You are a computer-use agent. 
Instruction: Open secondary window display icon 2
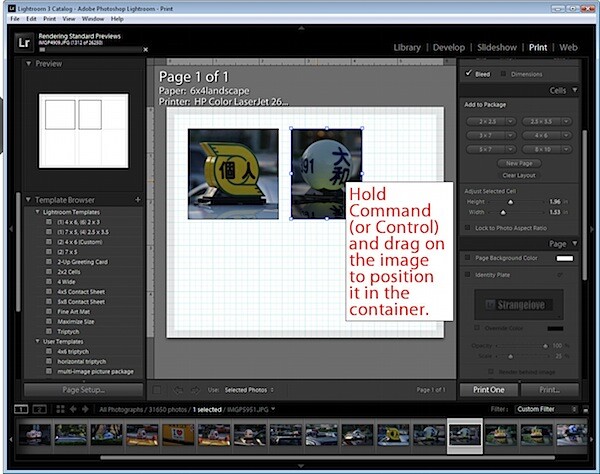coord(39,409)
